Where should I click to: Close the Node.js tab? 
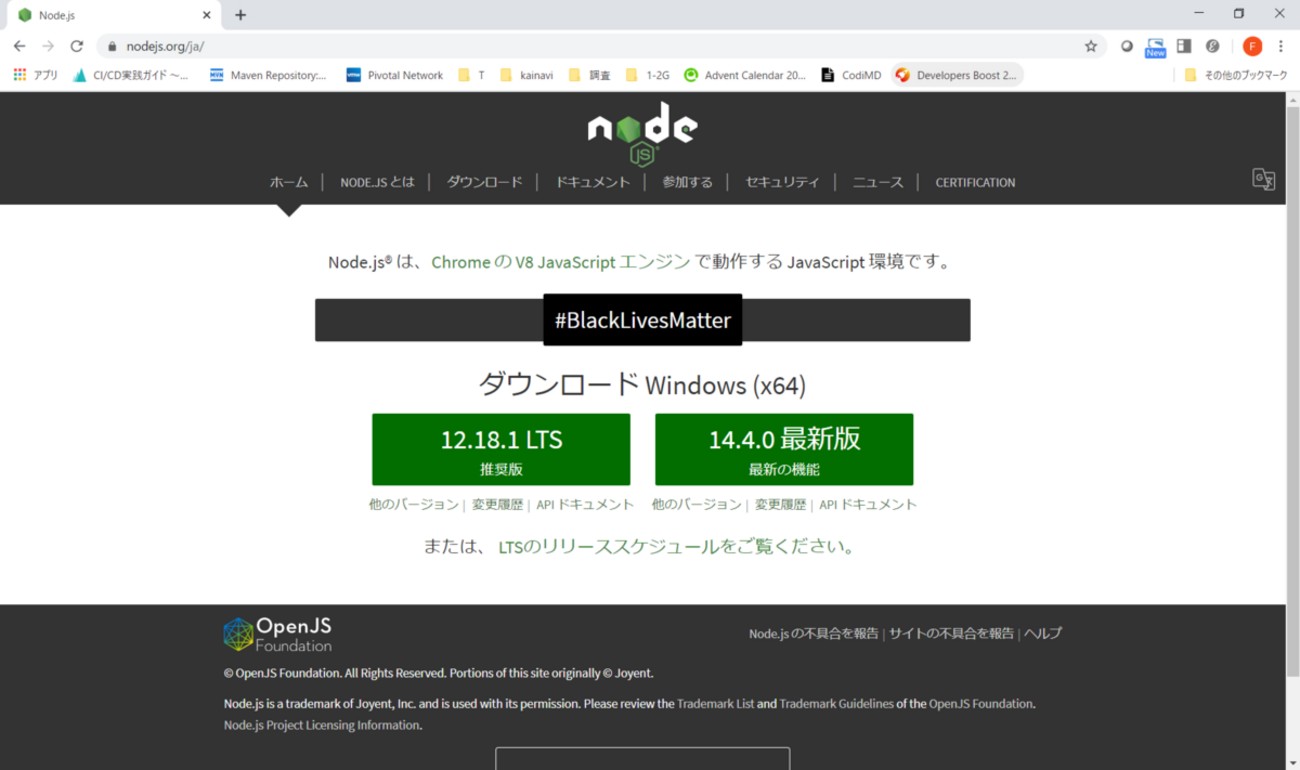pyautogui.click(x=207, y=15)
